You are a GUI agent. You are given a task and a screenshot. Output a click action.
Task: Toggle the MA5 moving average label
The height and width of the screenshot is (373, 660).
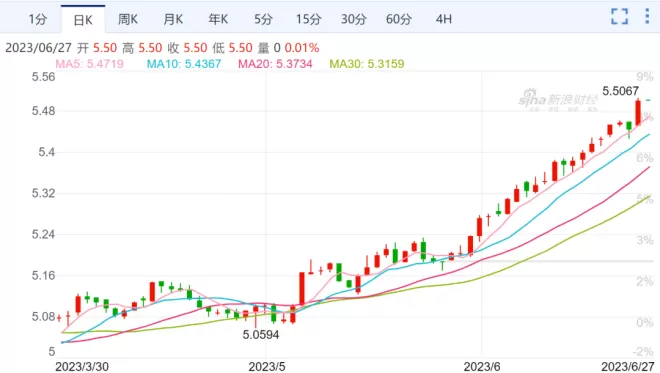click(x=89, y=64)
